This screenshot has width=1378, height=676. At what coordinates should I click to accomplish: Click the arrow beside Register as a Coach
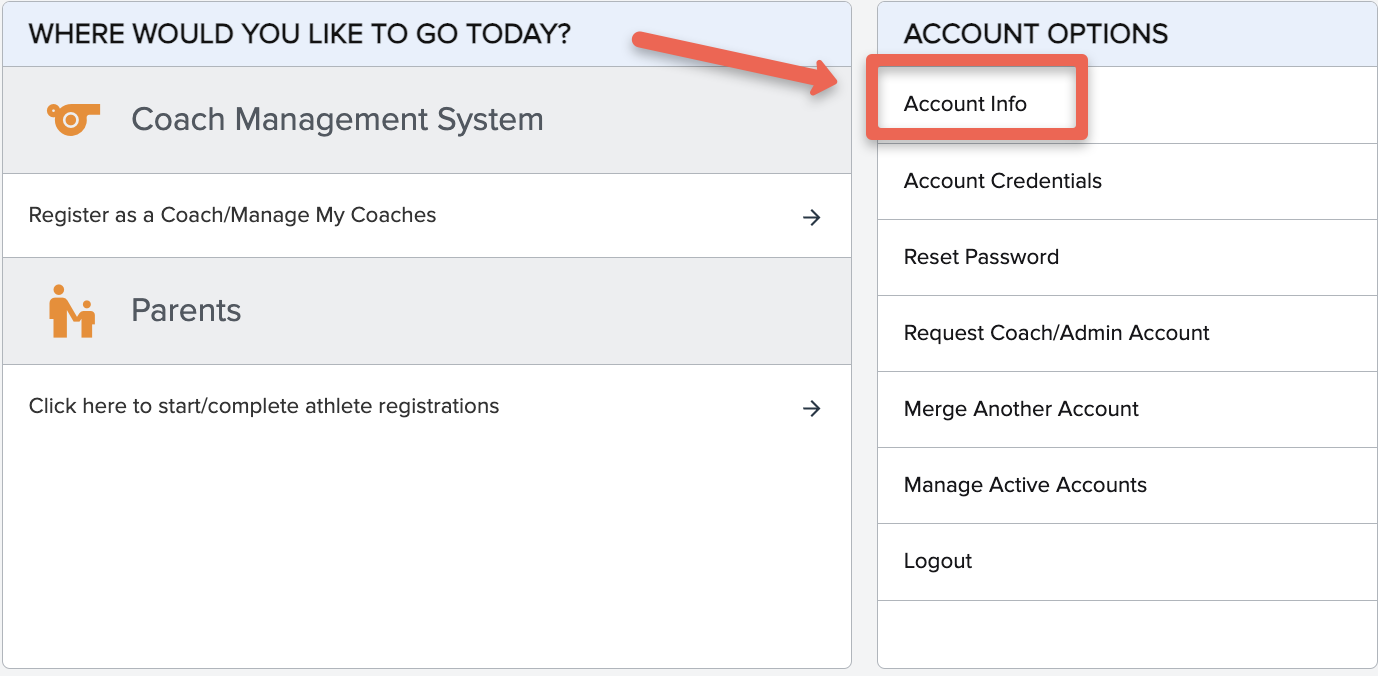pos(812,217)
